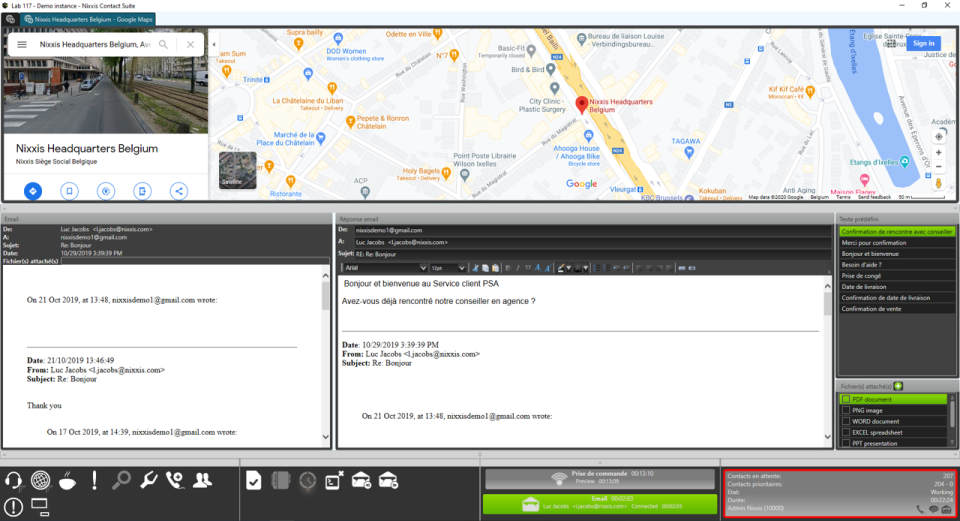Image resolution: width=960 pixels, height=521 pixels.
Task: Select 'Confirmation de vente' predefined text
Action: point(896,309)
